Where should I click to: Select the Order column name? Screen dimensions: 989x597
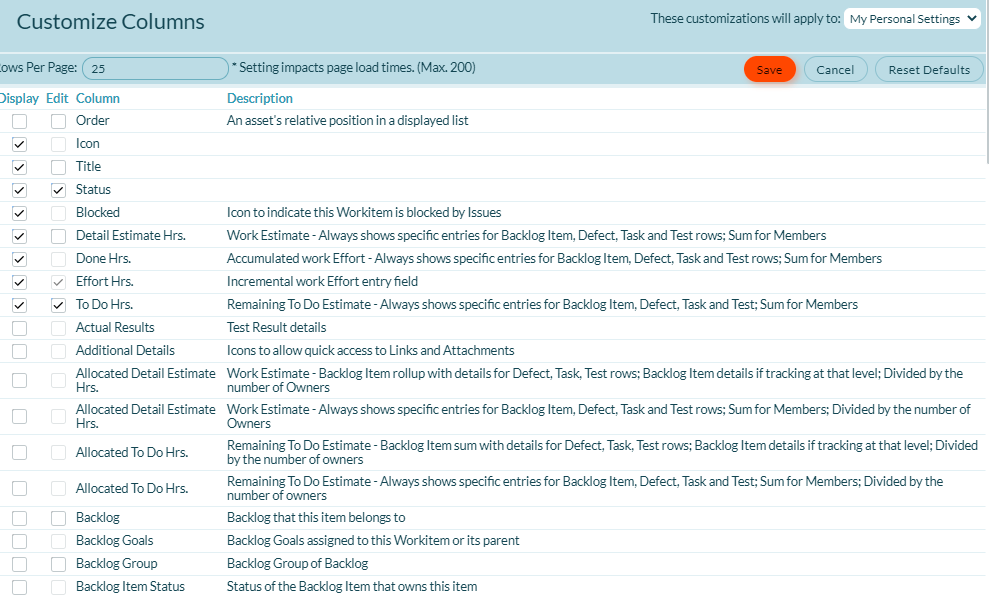93,120
